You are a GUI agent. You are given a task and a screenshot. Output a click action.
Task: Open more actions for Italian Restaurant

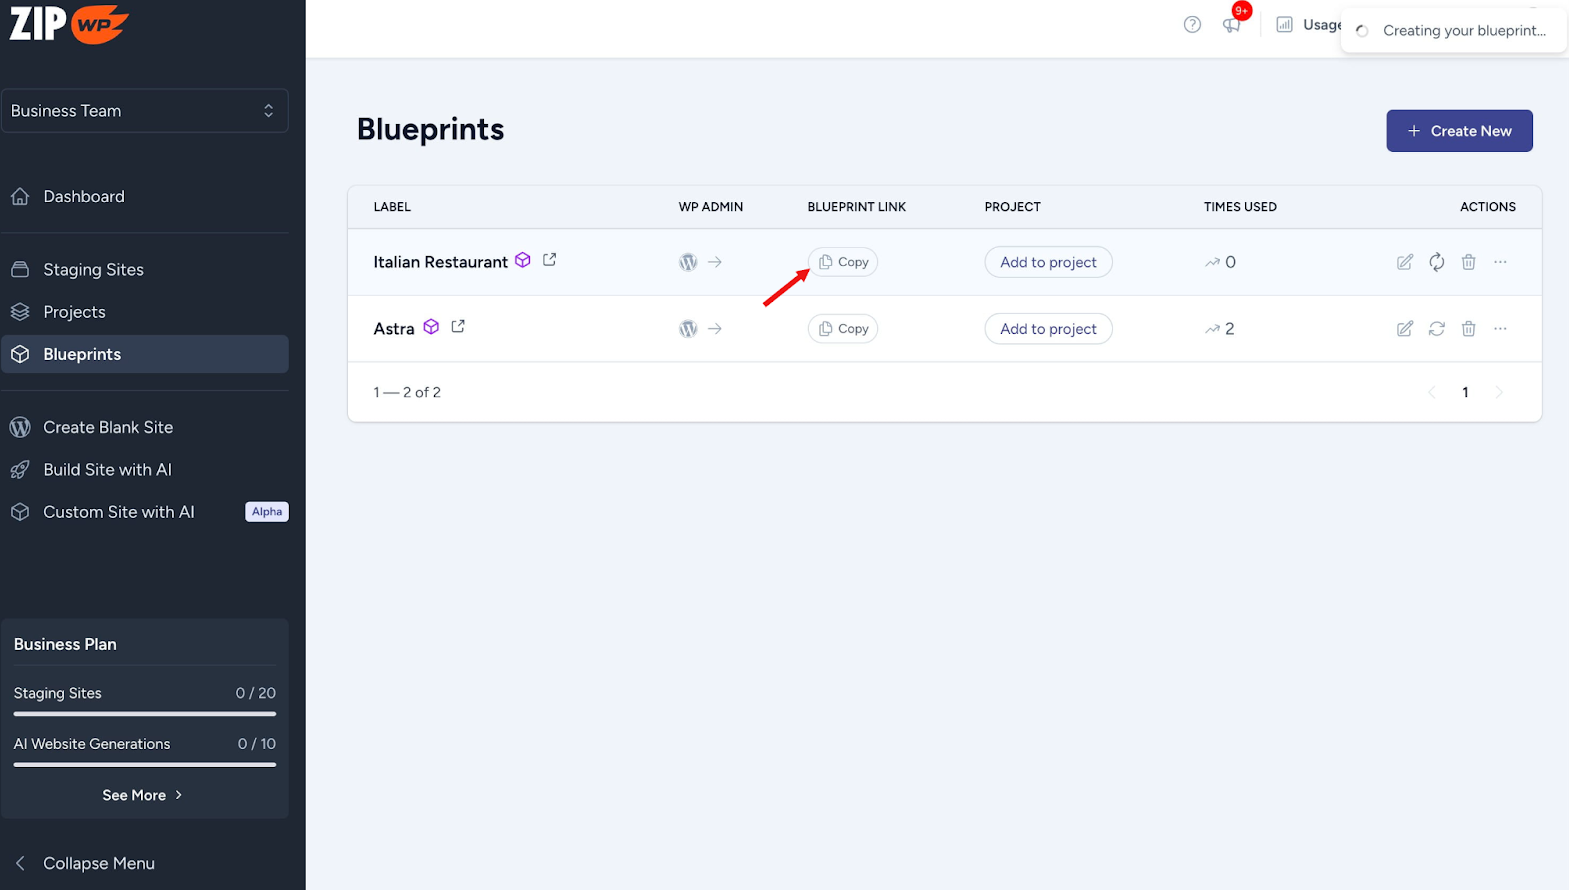tap(1500, 262)
